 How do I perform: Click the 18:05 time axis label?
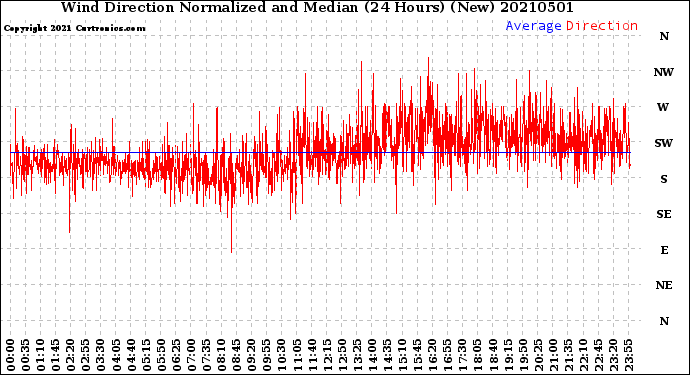tap(477, 355)
